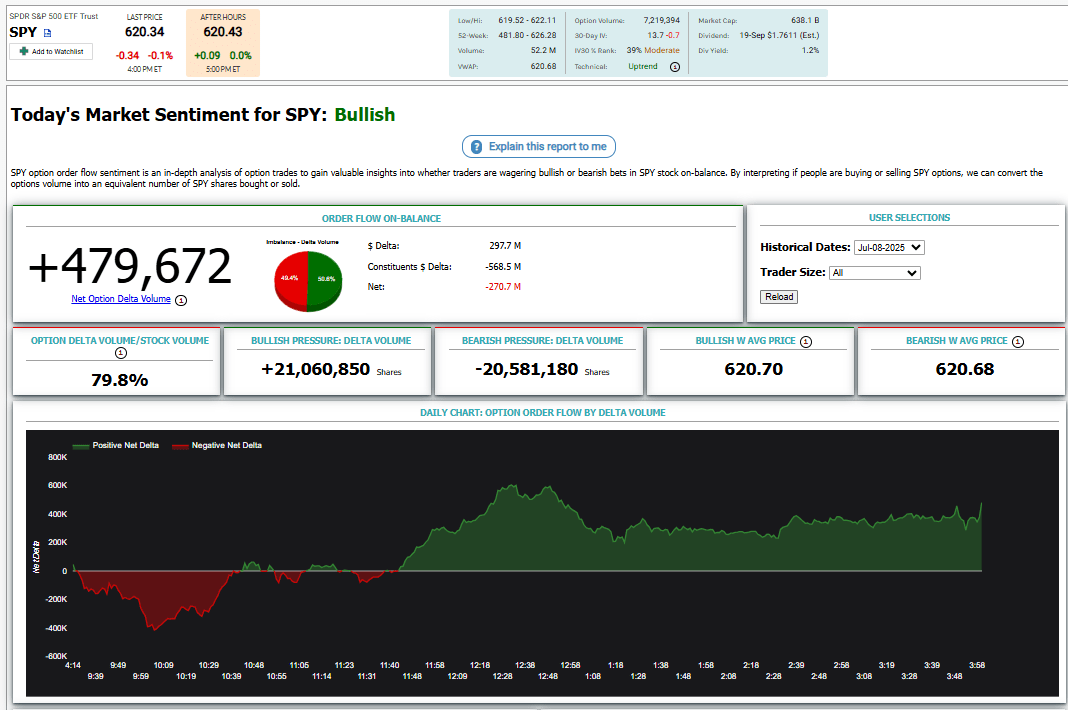Click the market cap value 638.1 B
Screen dimensions: 1068x710
805,20
